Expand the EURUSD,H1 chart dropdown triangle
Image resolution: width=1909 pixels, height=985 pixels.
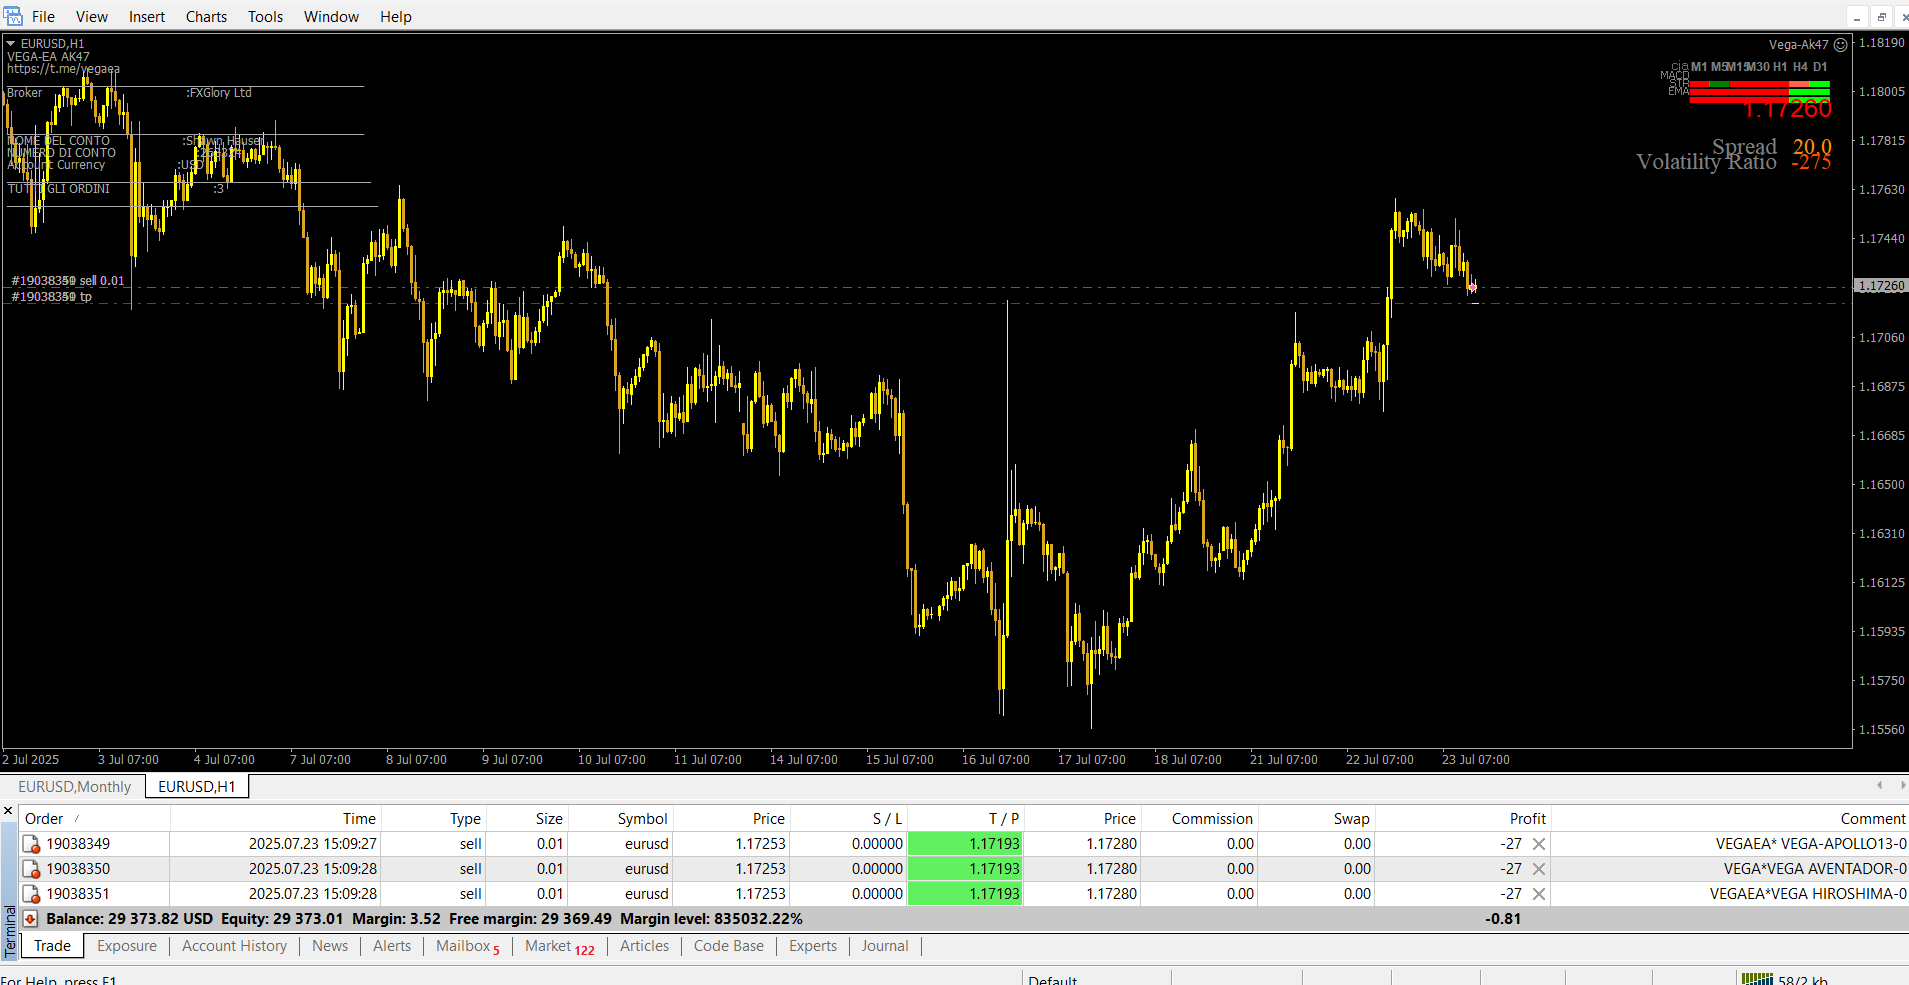tap(11, 44)
